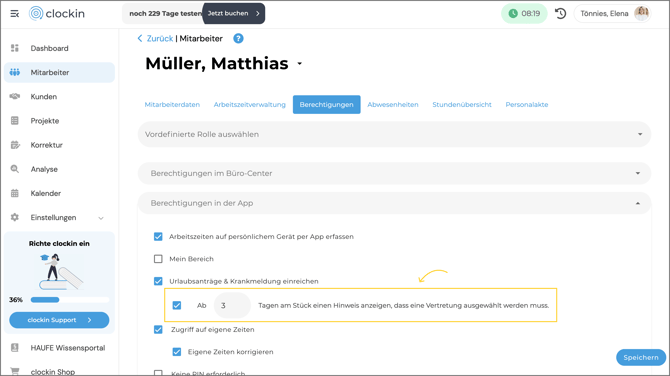Uncheck Zugriff auf eigene Zeiten
670x376 pixels.
pos(158,329)
